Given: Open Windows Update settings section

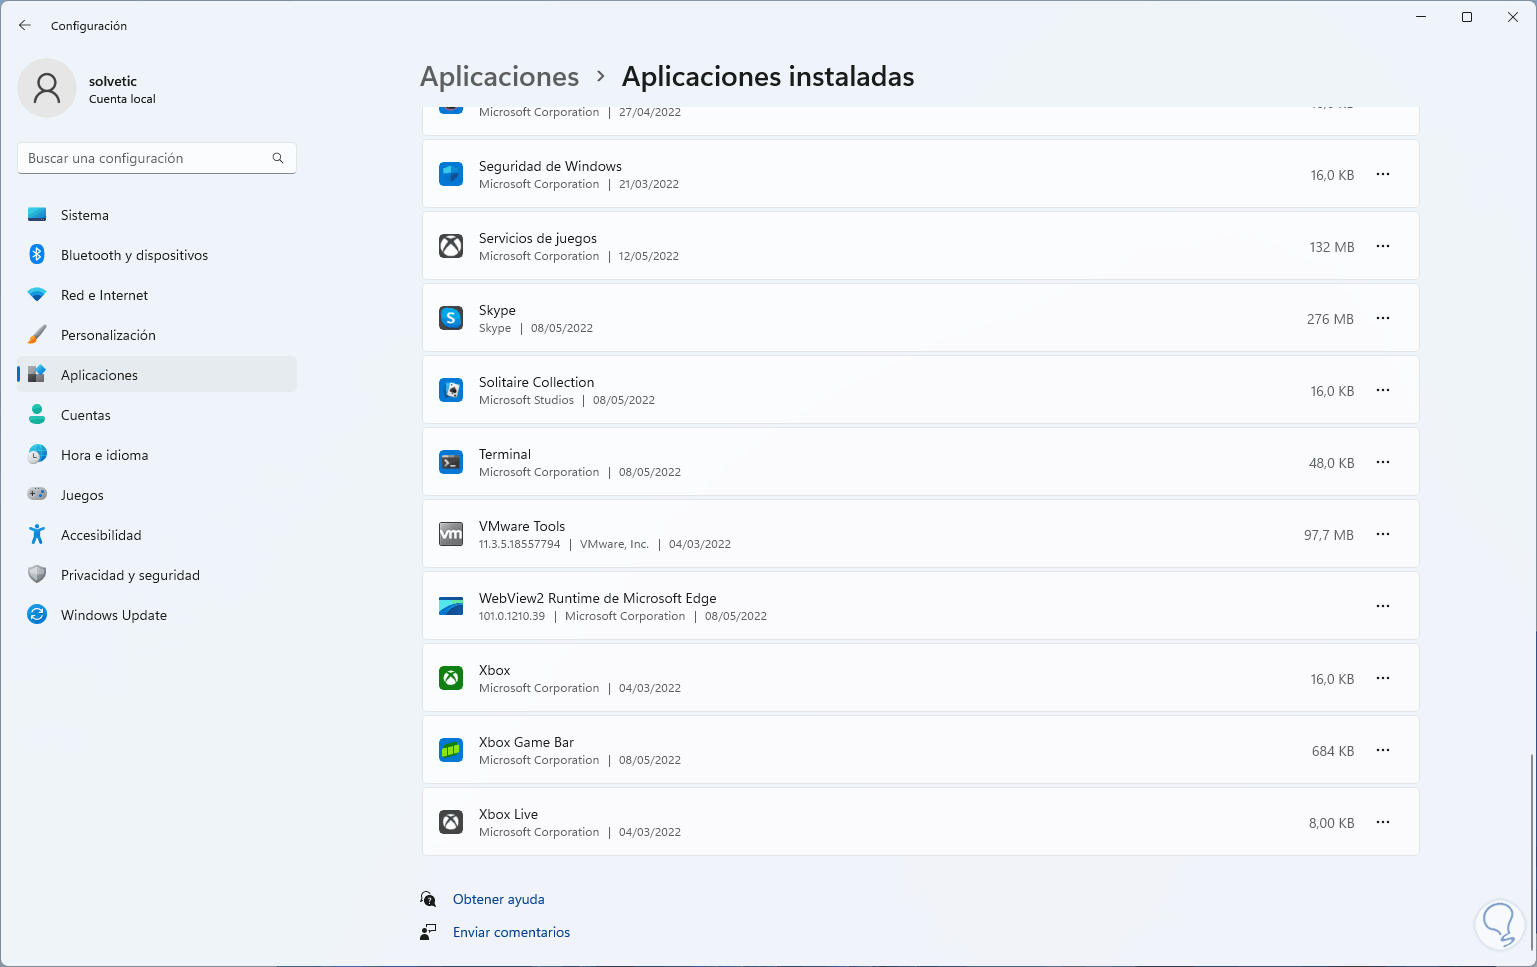Looking at the screenshot, I should pyautogui.click(x=113, y=615).
